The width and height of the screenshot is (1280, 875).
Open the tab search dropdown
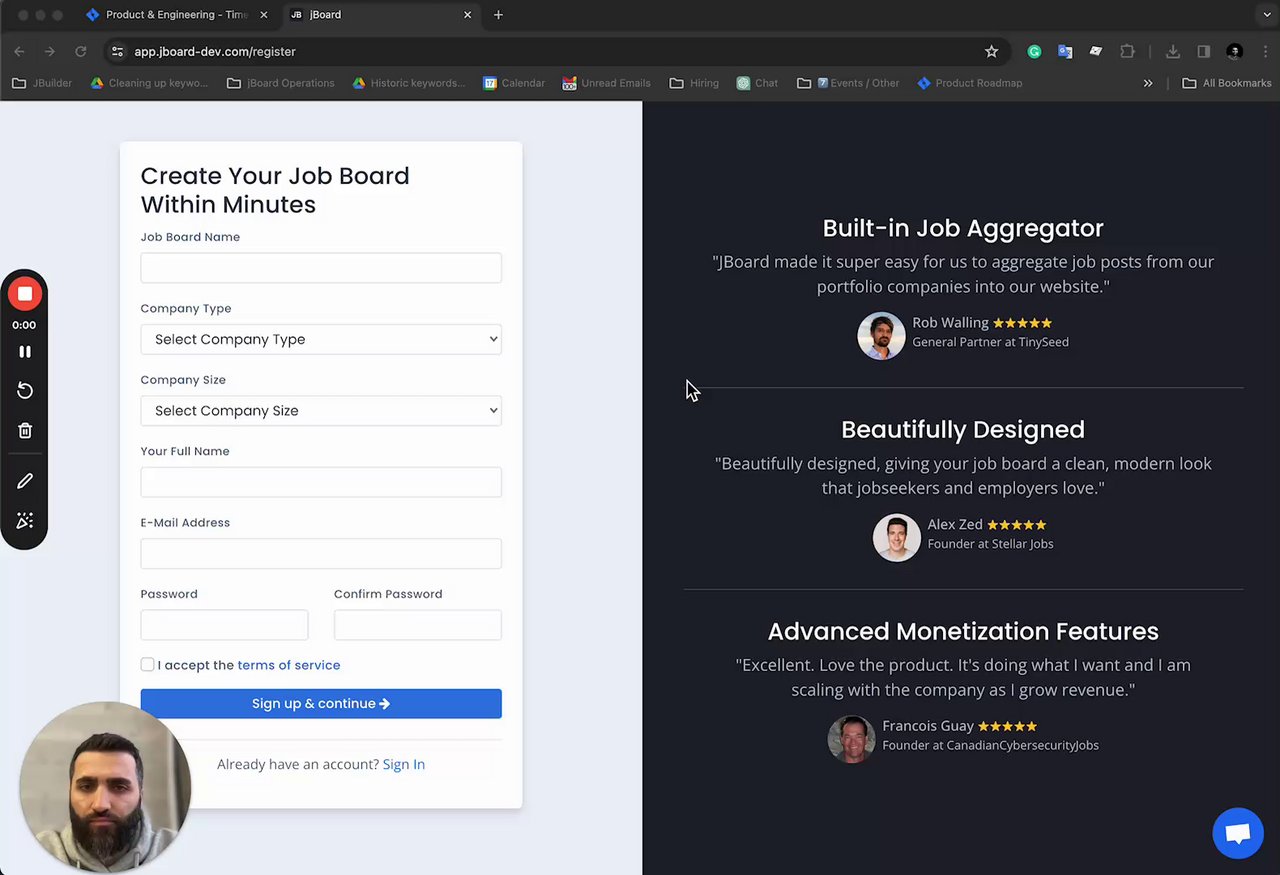(x=1267, y=15)
